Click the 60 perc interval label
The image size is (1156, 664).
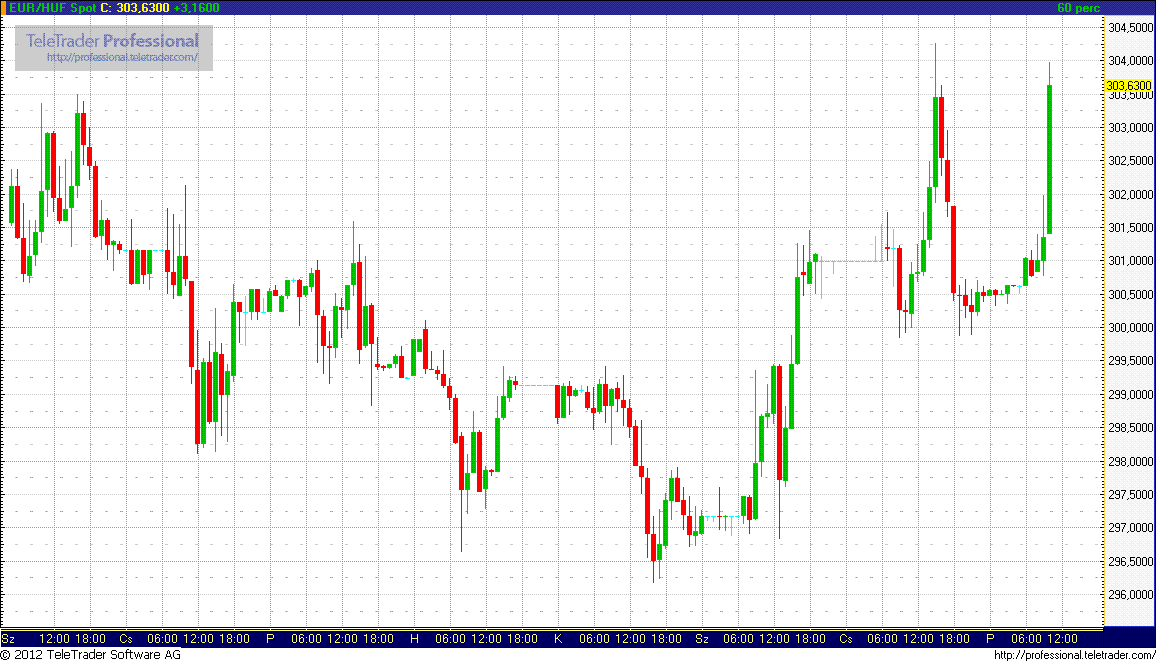pos(1078,7)
